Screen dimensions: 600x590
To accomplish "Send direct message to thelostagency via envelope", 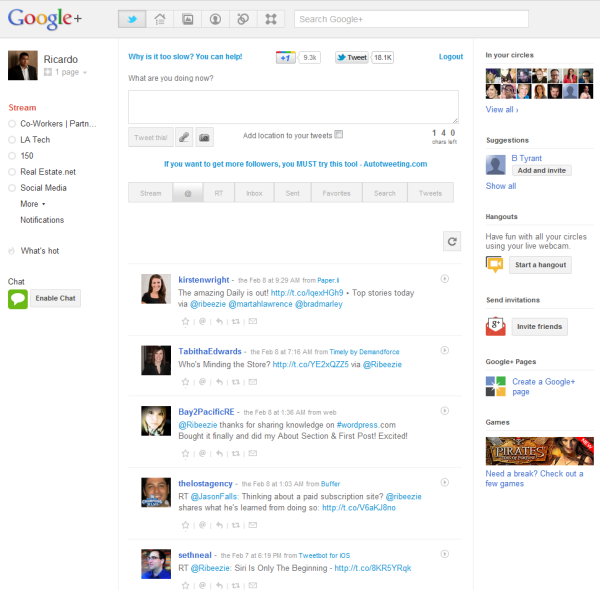I will tap(253, 525).
